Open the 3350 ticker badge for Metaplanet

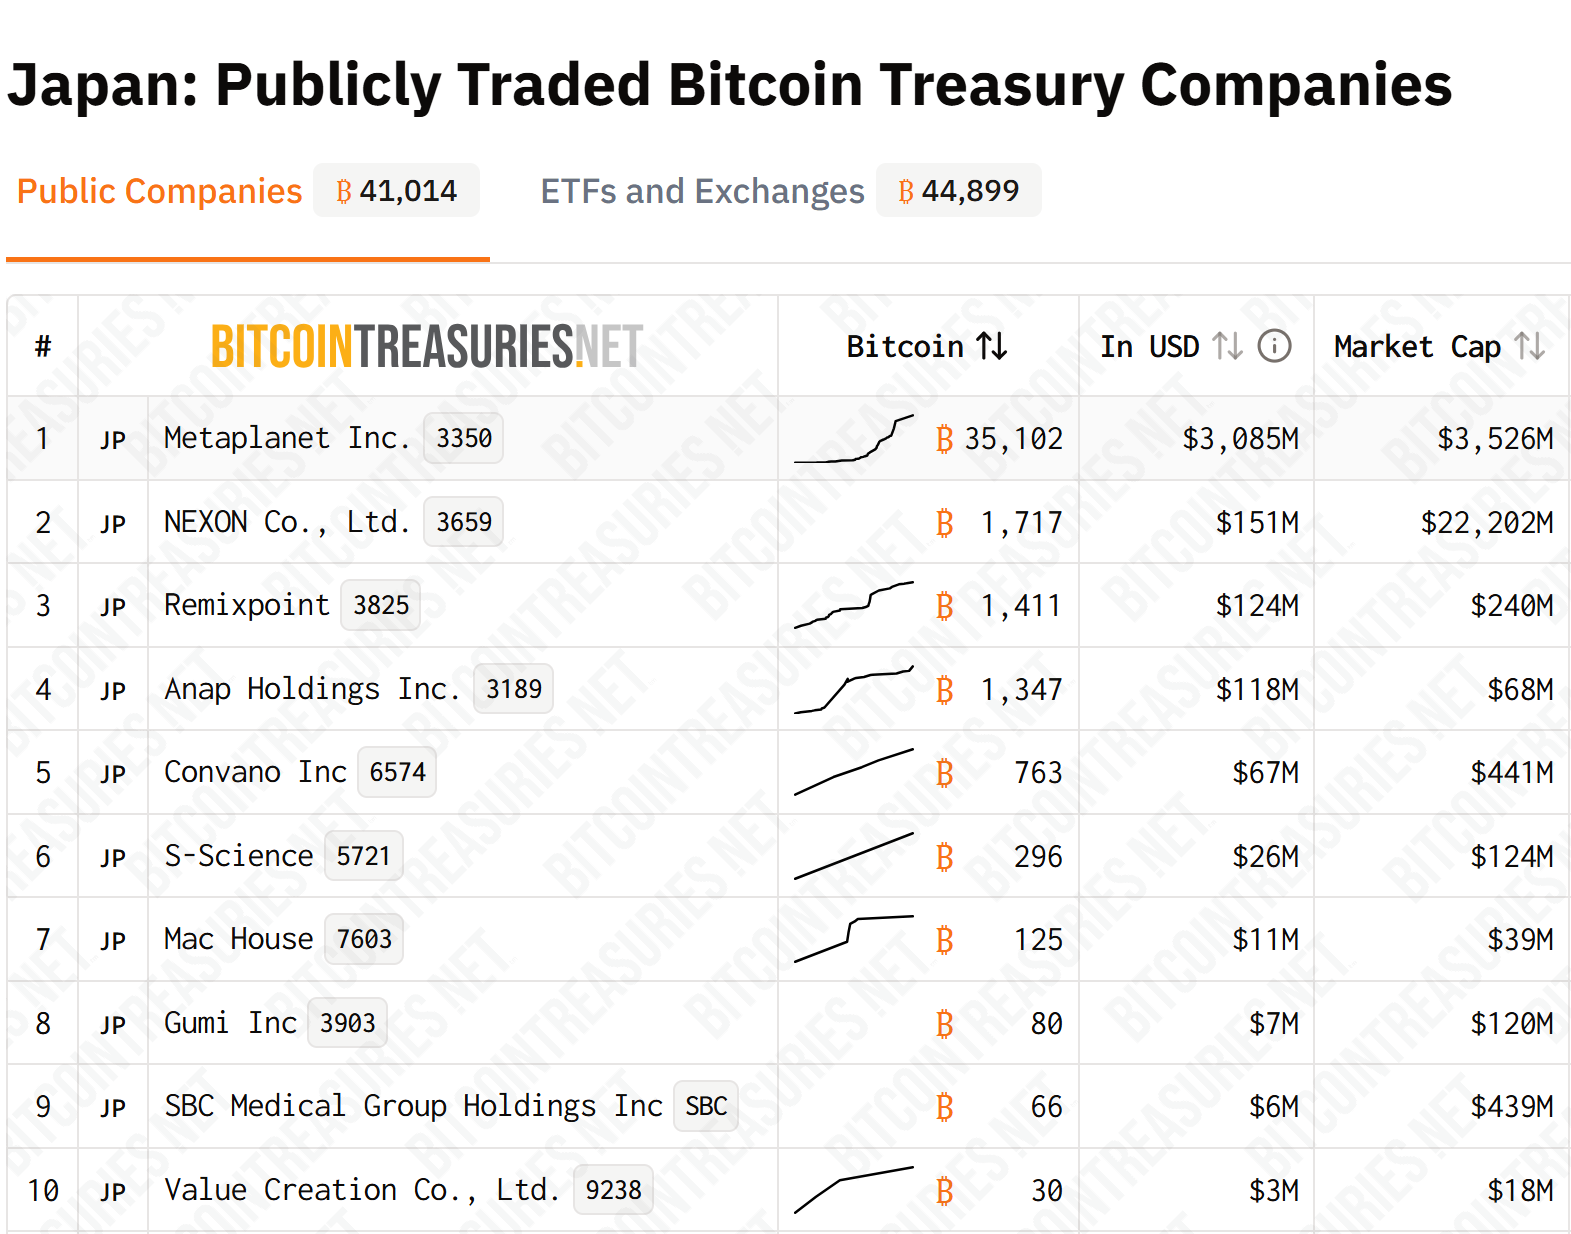463,438
